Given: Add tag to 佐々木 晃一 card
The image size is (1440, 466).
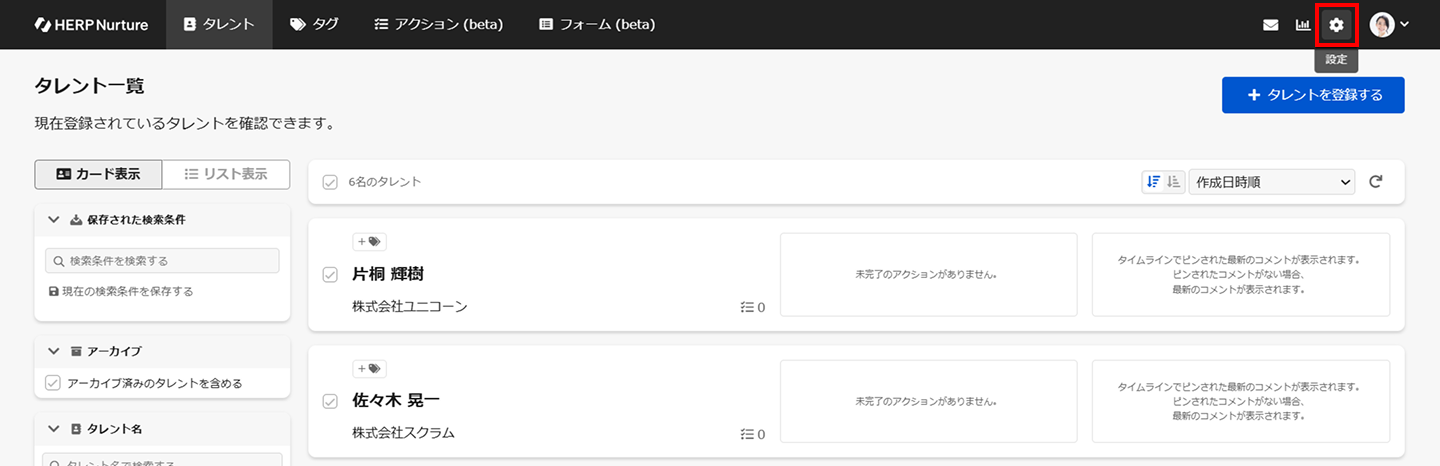Looking at the screenshot, I should [x=369, y=369].
